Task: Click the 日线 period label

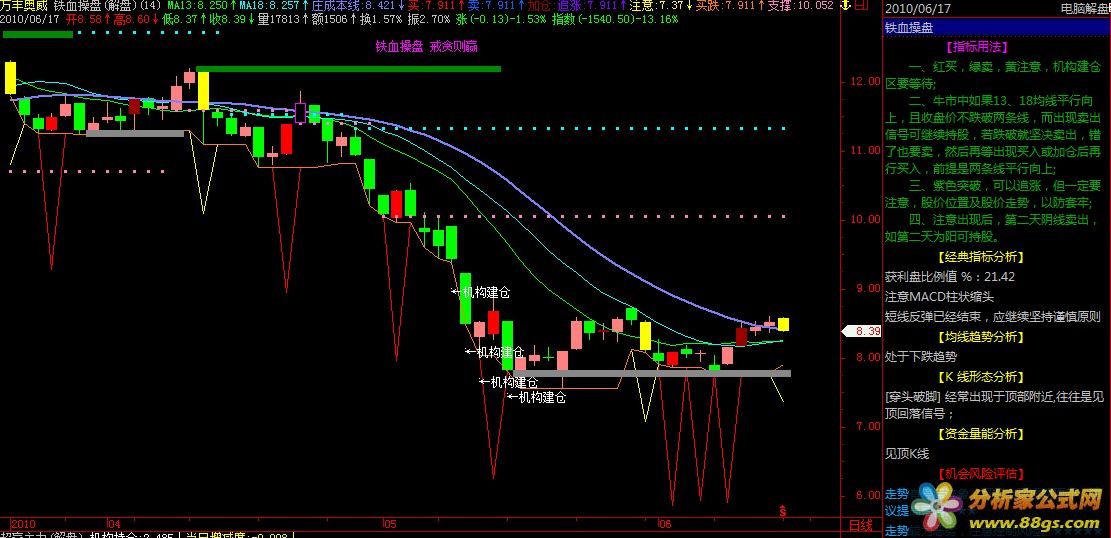Action: [859, 524]
